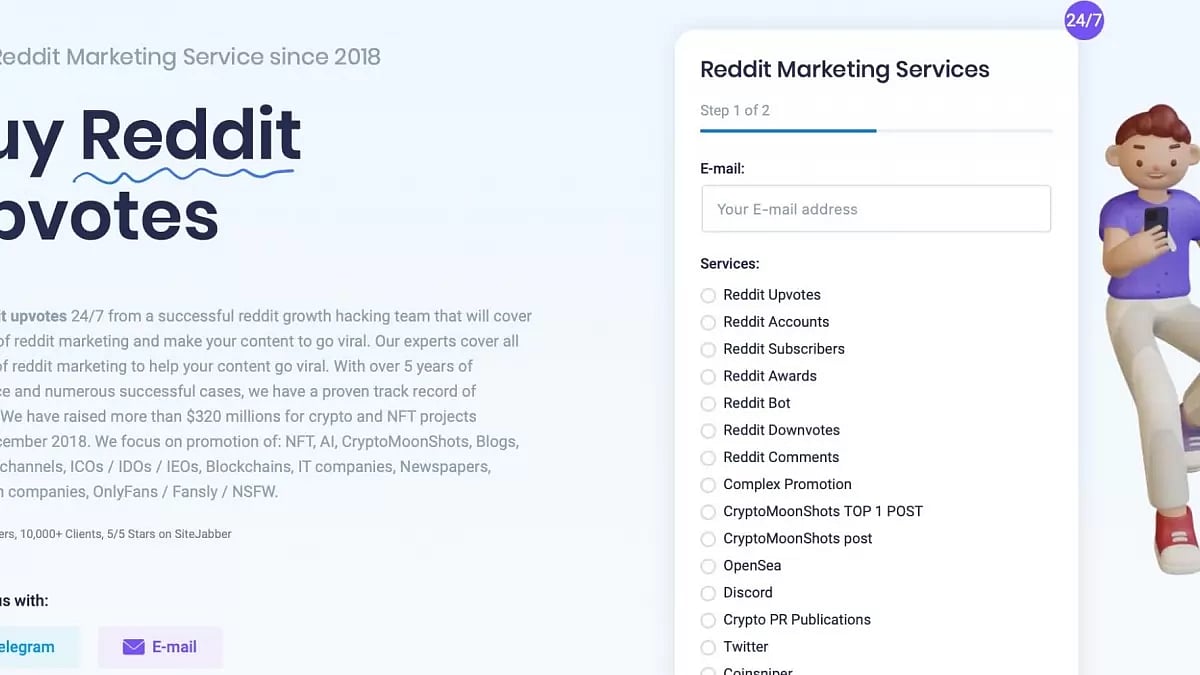This screenshot has height=675, width=1200.
Task: Pick the Discord radio option
Action: [x=708, y=592]
